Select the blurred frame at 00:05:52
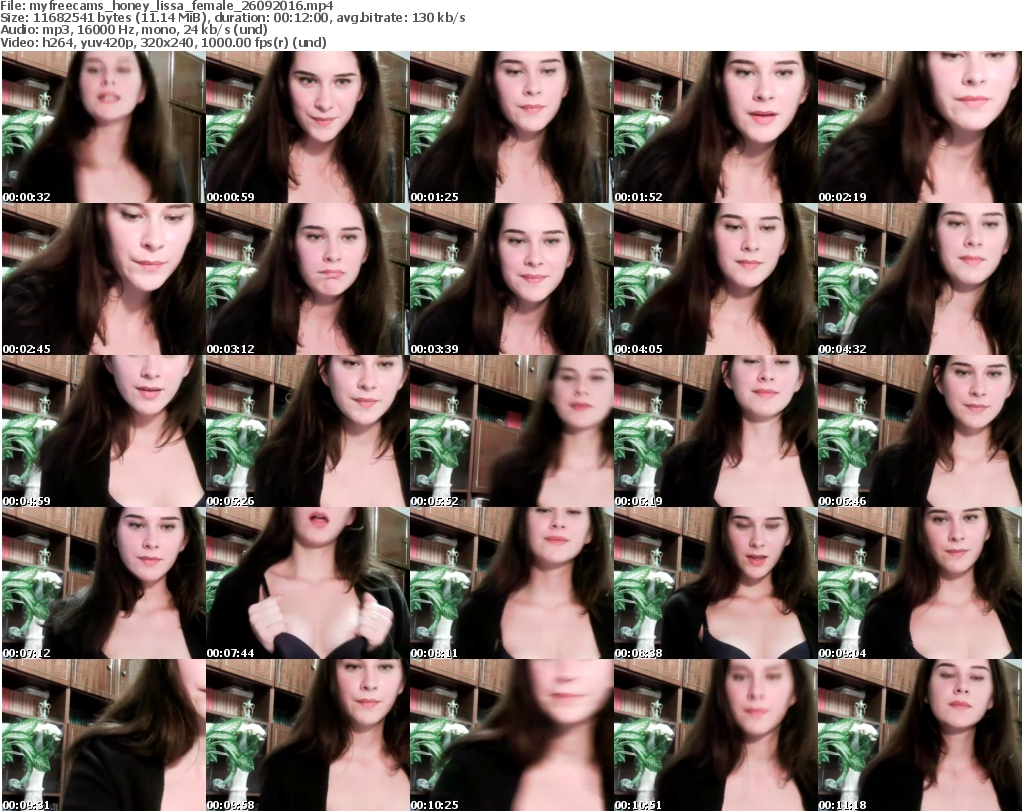The image size is (1024, 811). click(511, 431)
